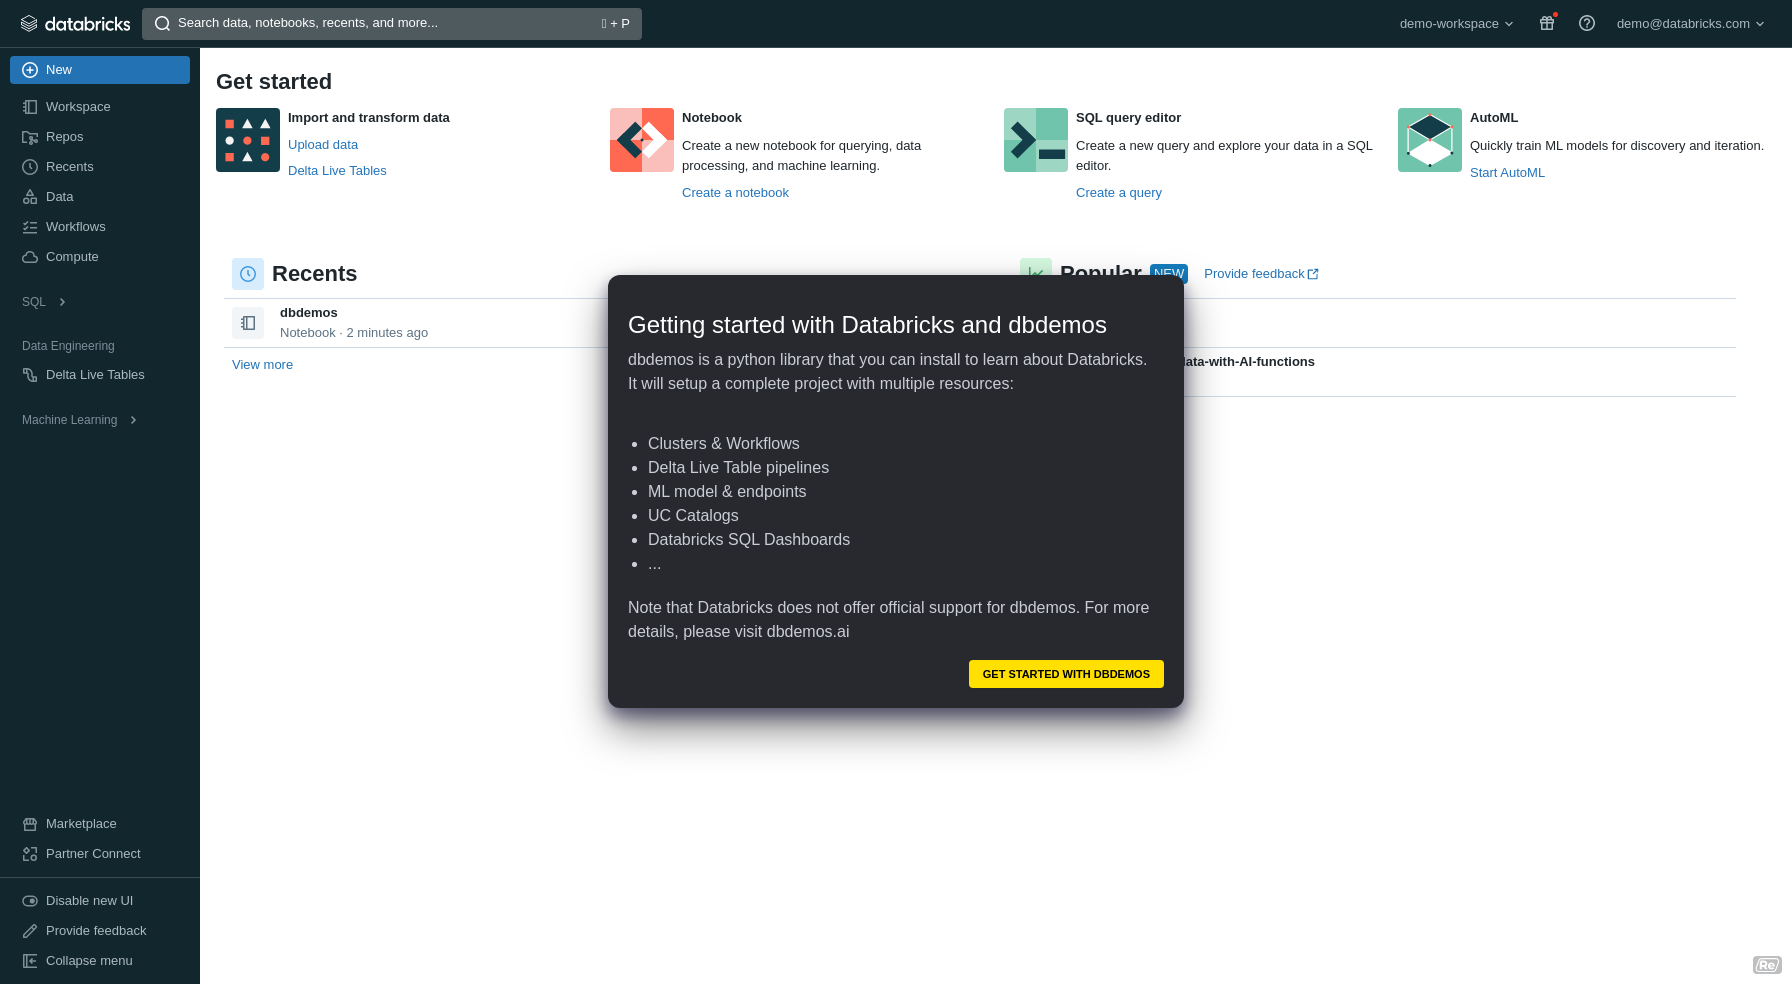1792x984 pixels.
Task: Click the Partner Connect sidebar icon
Action: coord(30,854)
